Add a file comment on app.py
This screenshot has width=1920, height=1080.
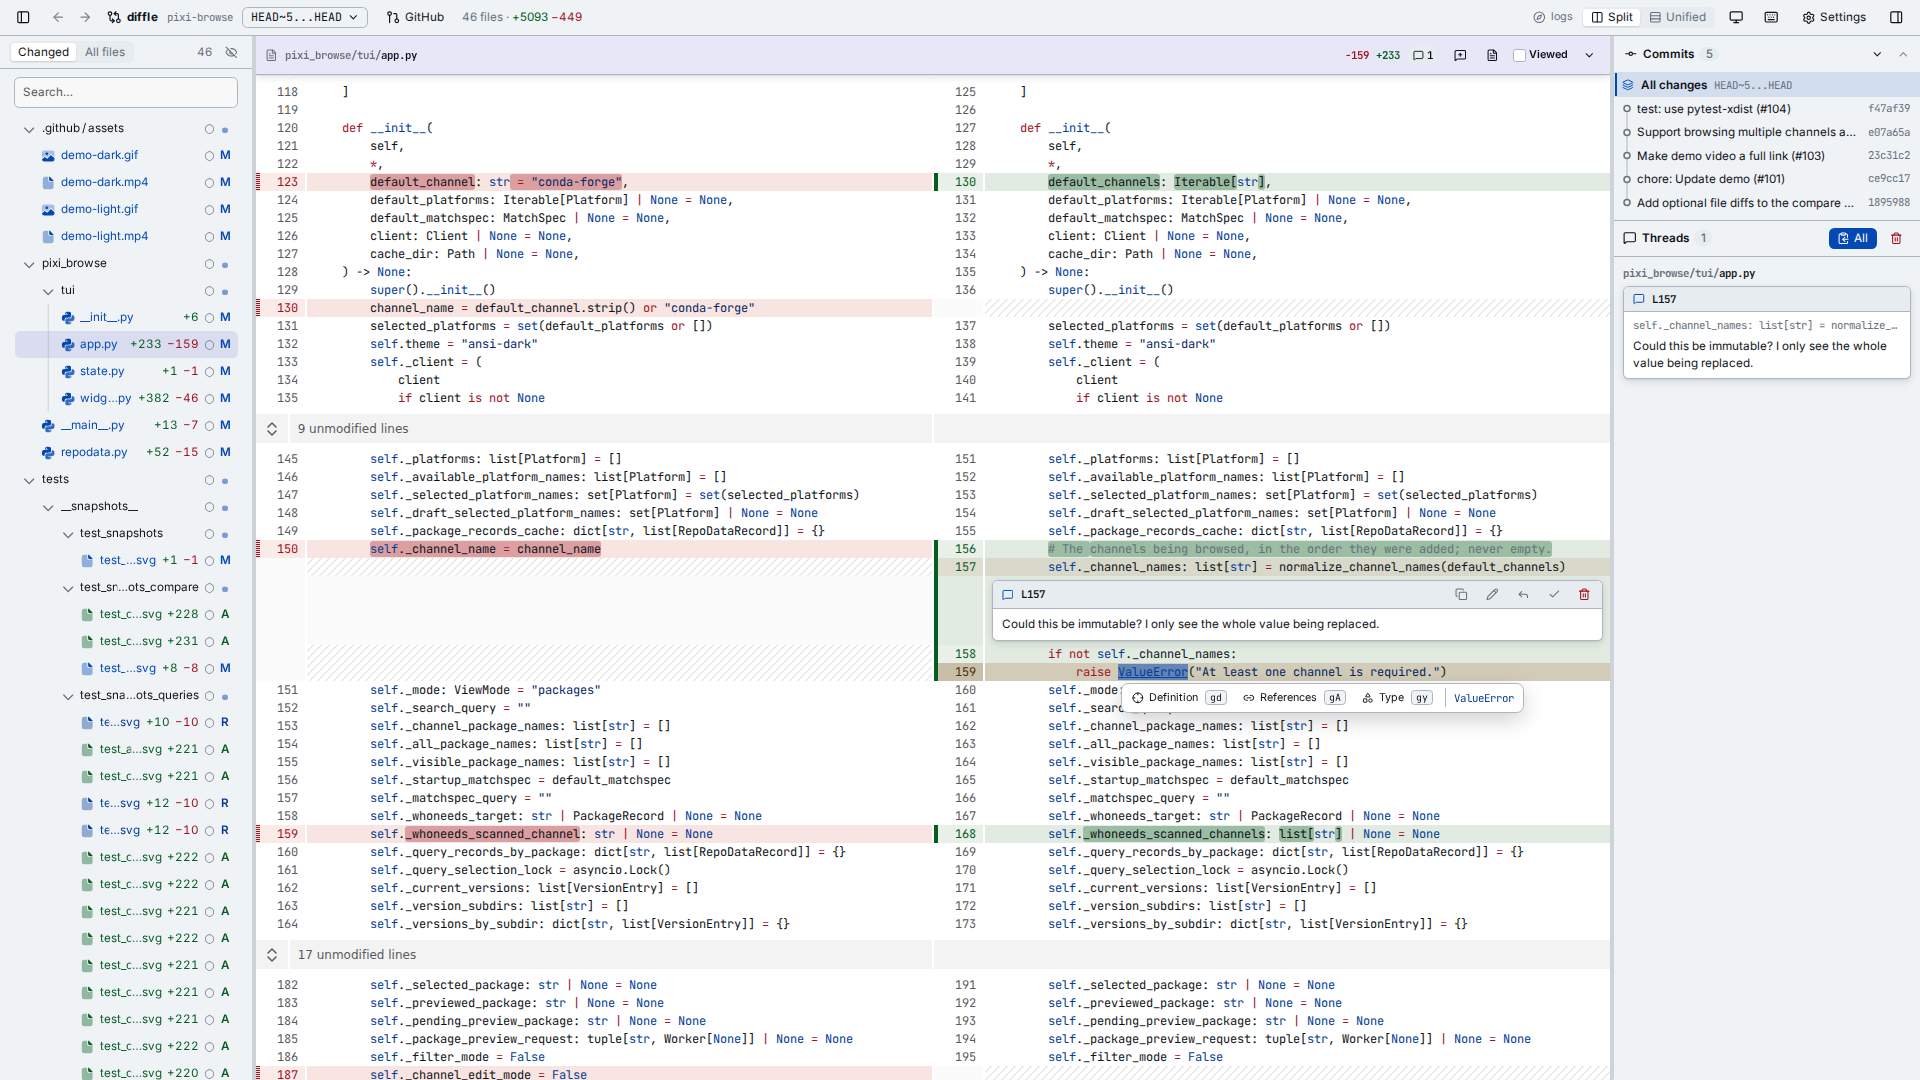[x=1460, y=55]
